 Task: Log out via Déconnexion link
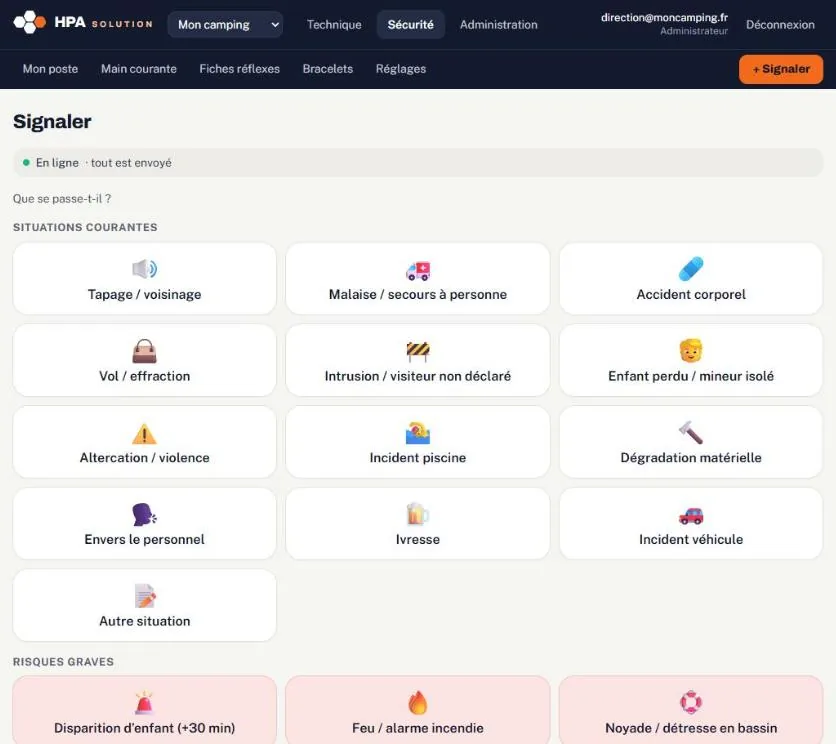pos(780,25)
